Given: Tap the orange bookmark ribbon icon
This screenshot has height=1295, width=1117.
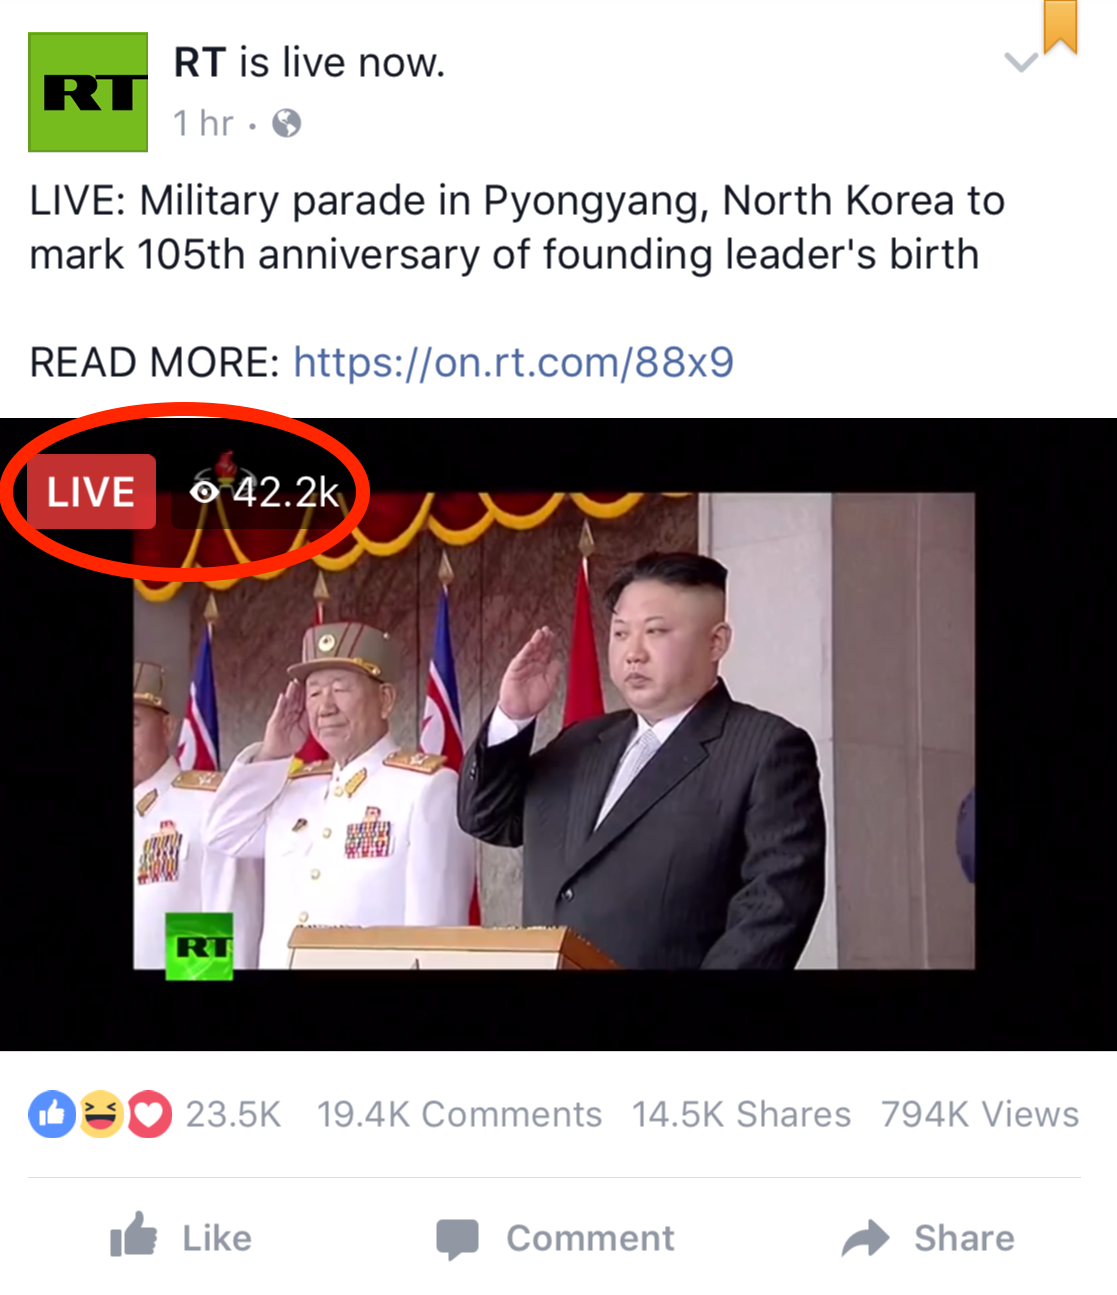Looking at the screenshot, I should click(x=1060, y=26).
